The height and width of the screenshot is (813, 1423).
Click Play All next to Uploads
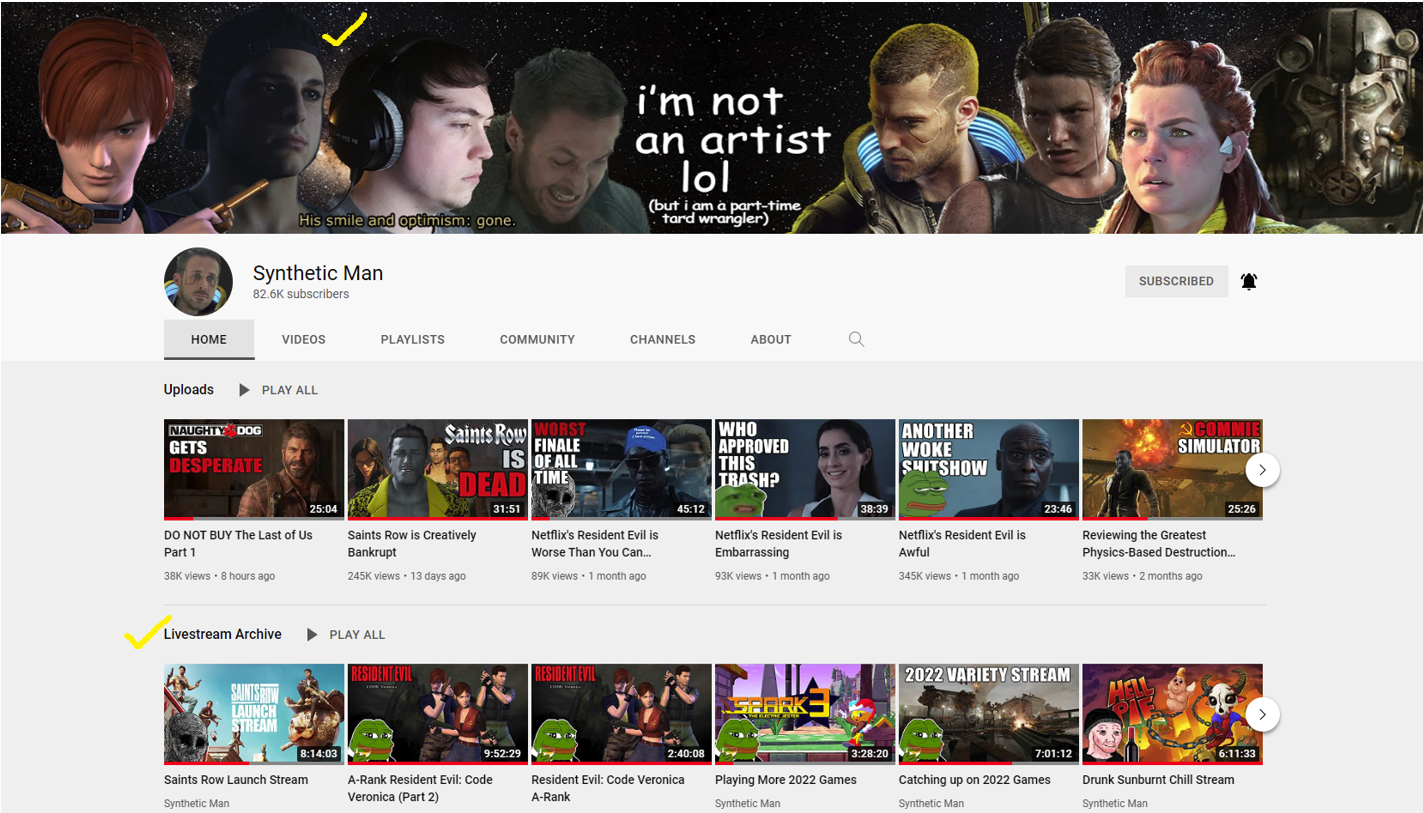290,390
